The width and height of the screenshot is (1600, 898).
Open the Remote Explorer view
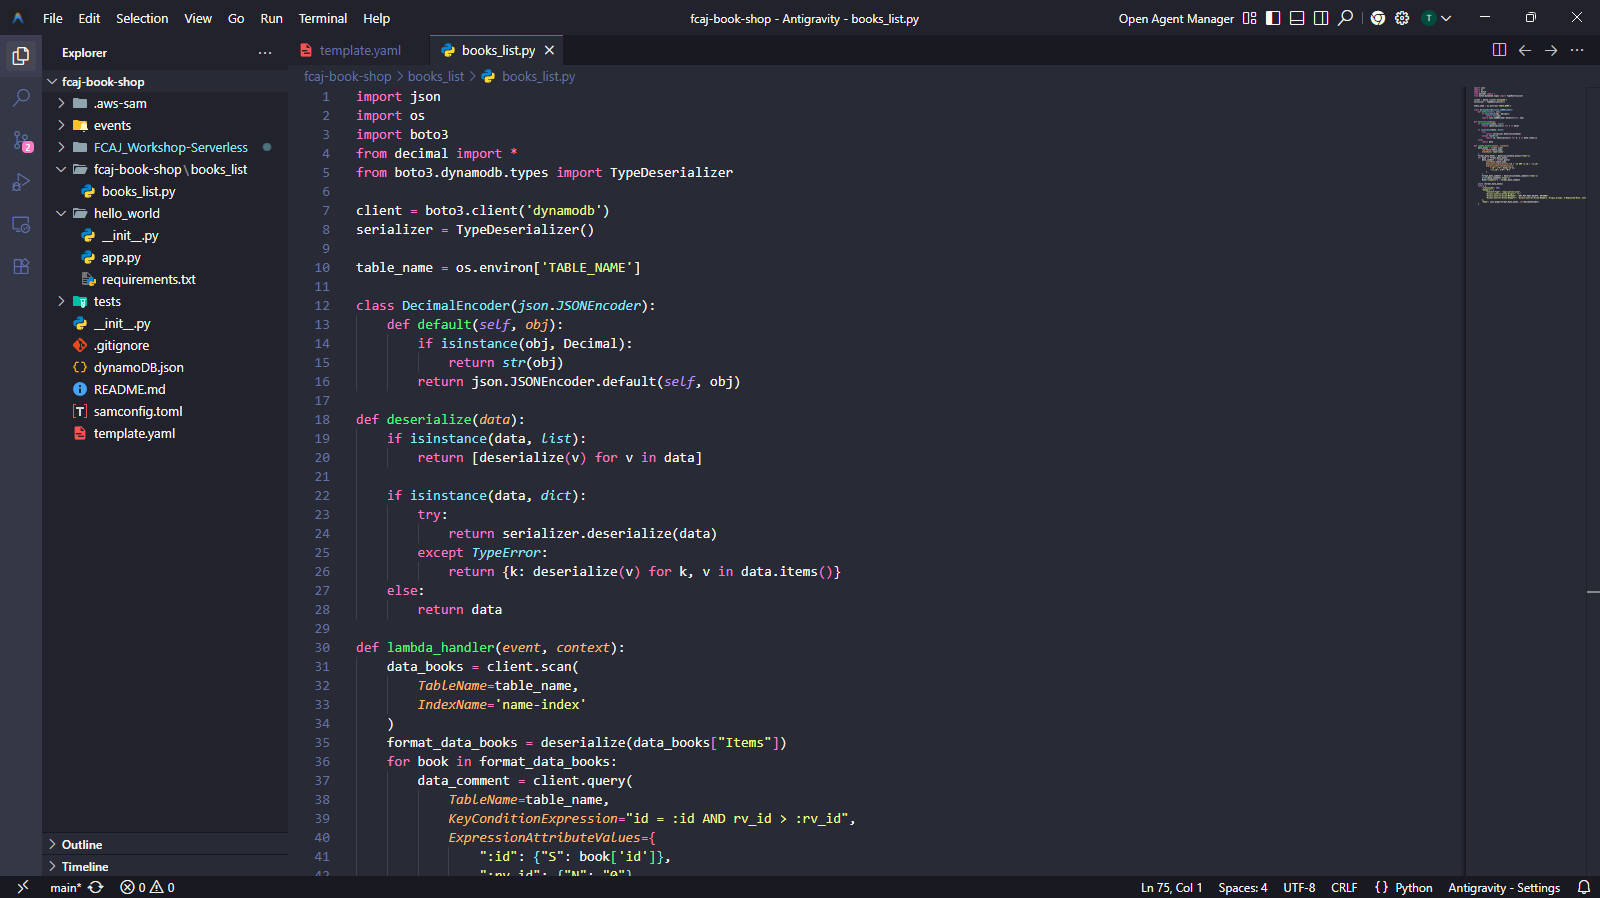[x=21, y=224]
